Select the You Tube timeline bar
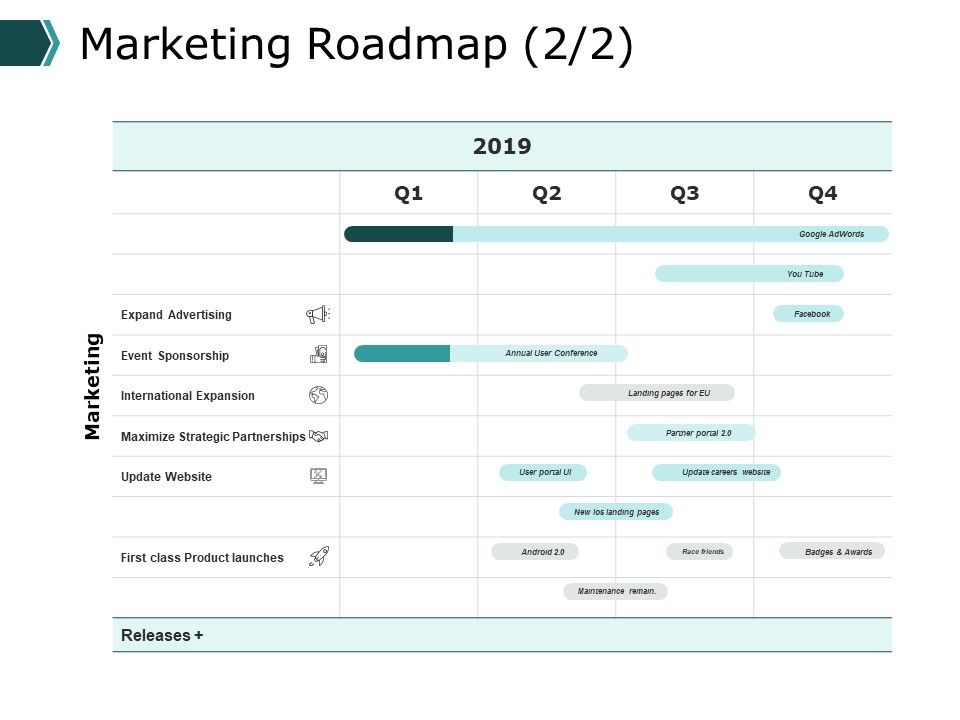This screenshot has height=720, width=960. coord(749,274)
